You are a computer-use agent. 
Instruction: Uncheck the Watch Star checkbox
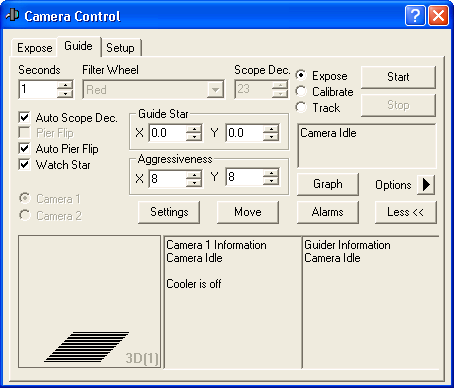(24, 164)
